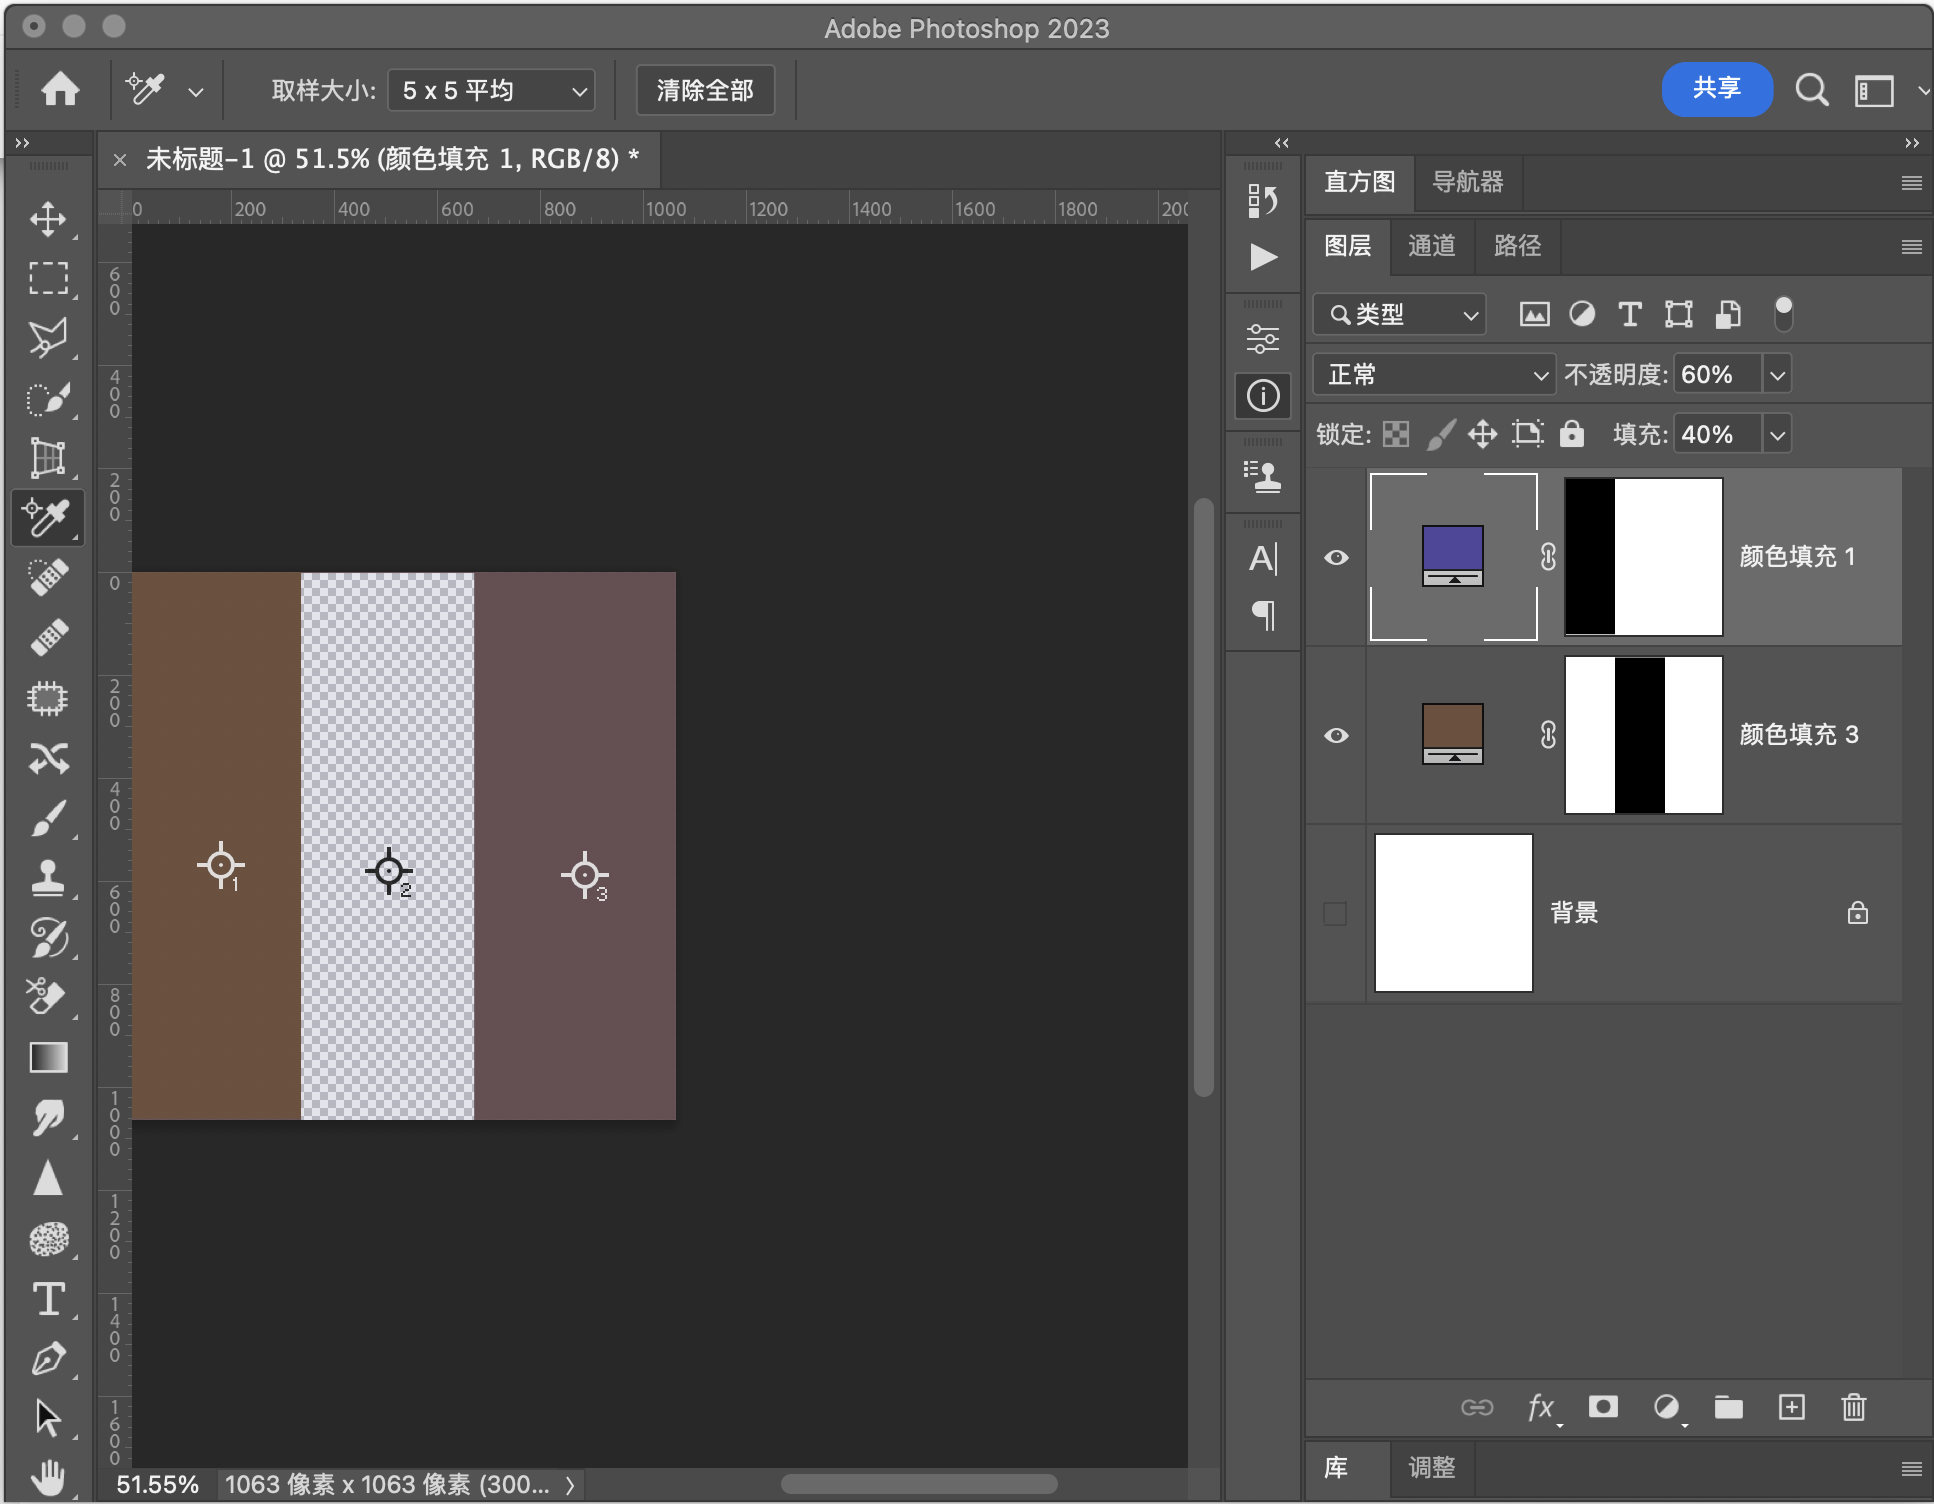Open the 类型 layer filter dropdown
Screen dimensions: 1934x1504
point(1399,315)
